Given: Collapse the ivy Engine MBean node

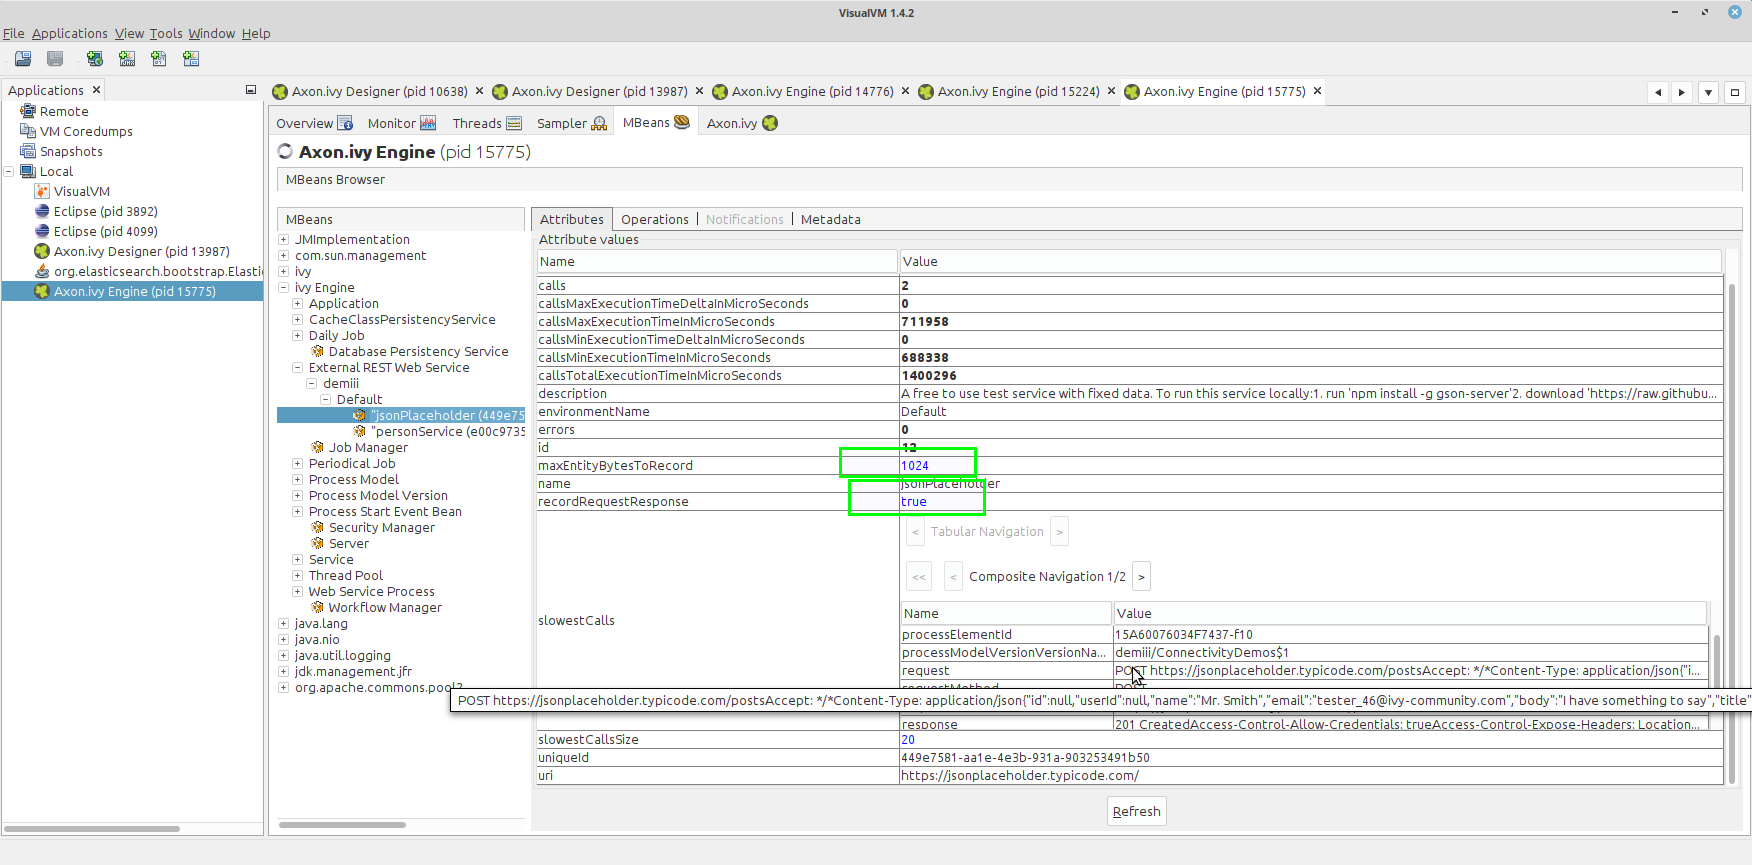Looking at the screenshot, I should (x=284, y=287).
